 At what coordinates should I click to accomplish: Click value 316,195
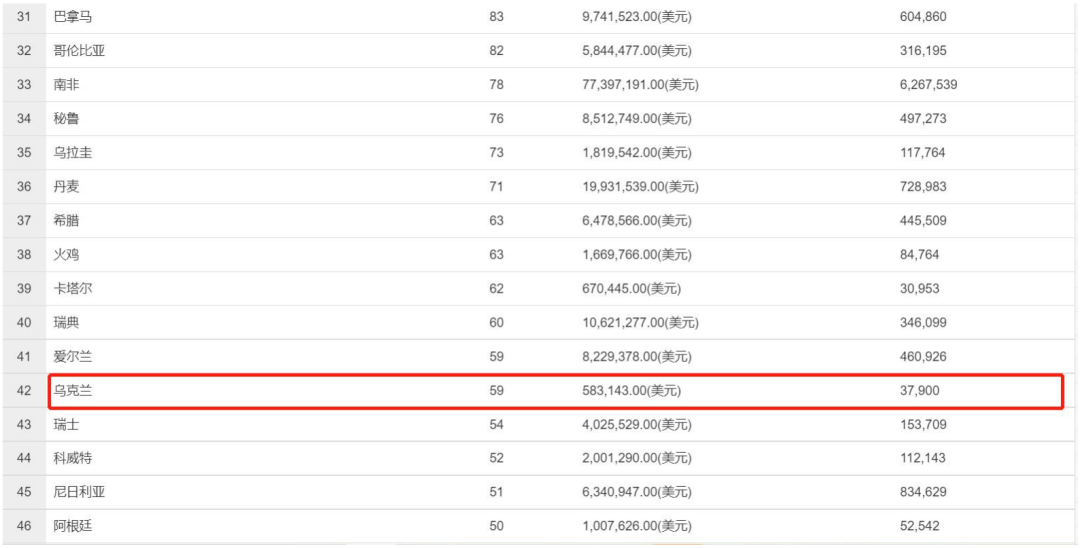[923, 51]
